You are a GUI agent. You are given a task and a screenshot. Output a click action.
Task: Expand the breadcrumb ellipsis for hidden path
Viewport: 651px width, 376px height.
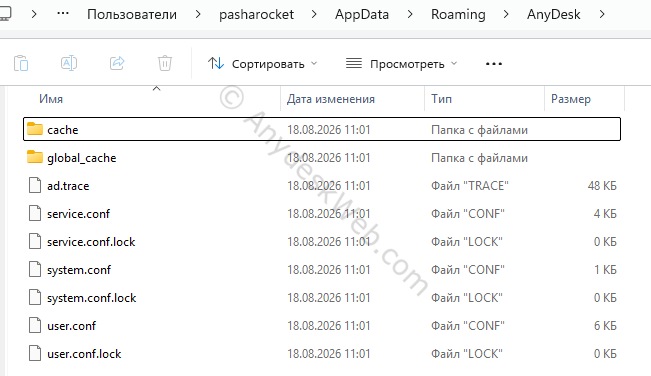(63, 14)
